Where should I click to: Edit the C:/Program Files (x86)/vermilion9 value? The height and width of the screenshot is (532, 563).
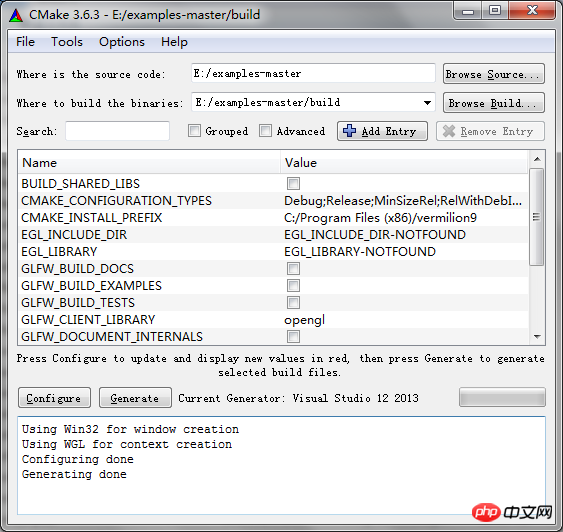(x=380, y=218)
